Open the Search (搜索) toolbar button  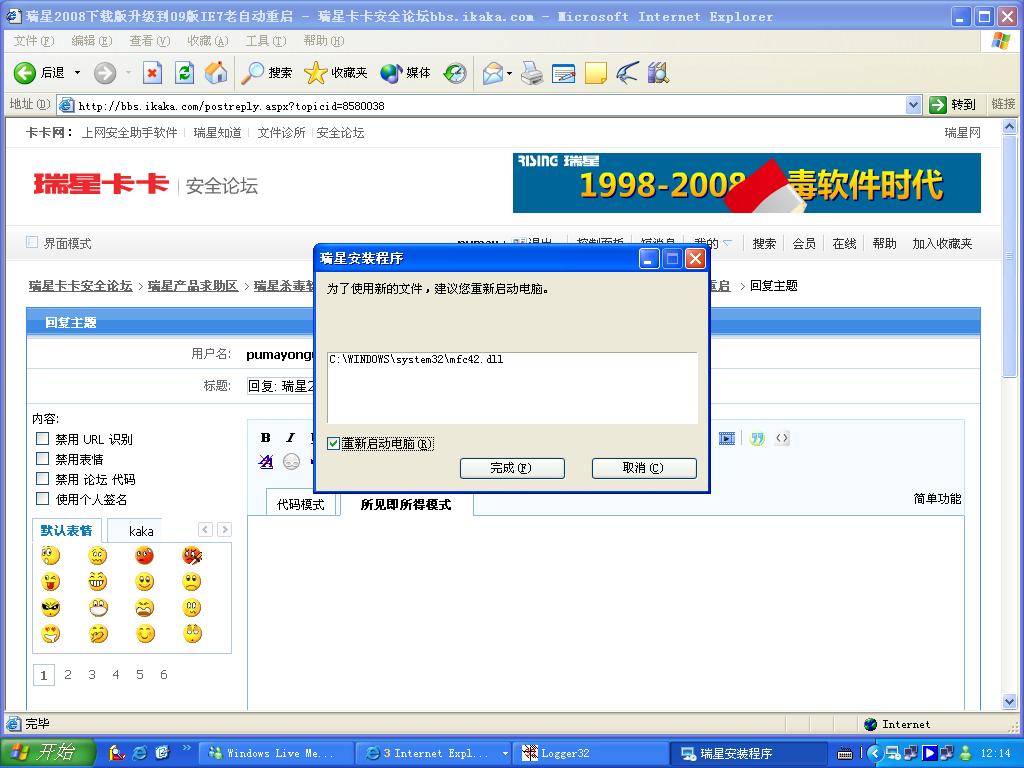pyautogui.click(x=266, y=72)
